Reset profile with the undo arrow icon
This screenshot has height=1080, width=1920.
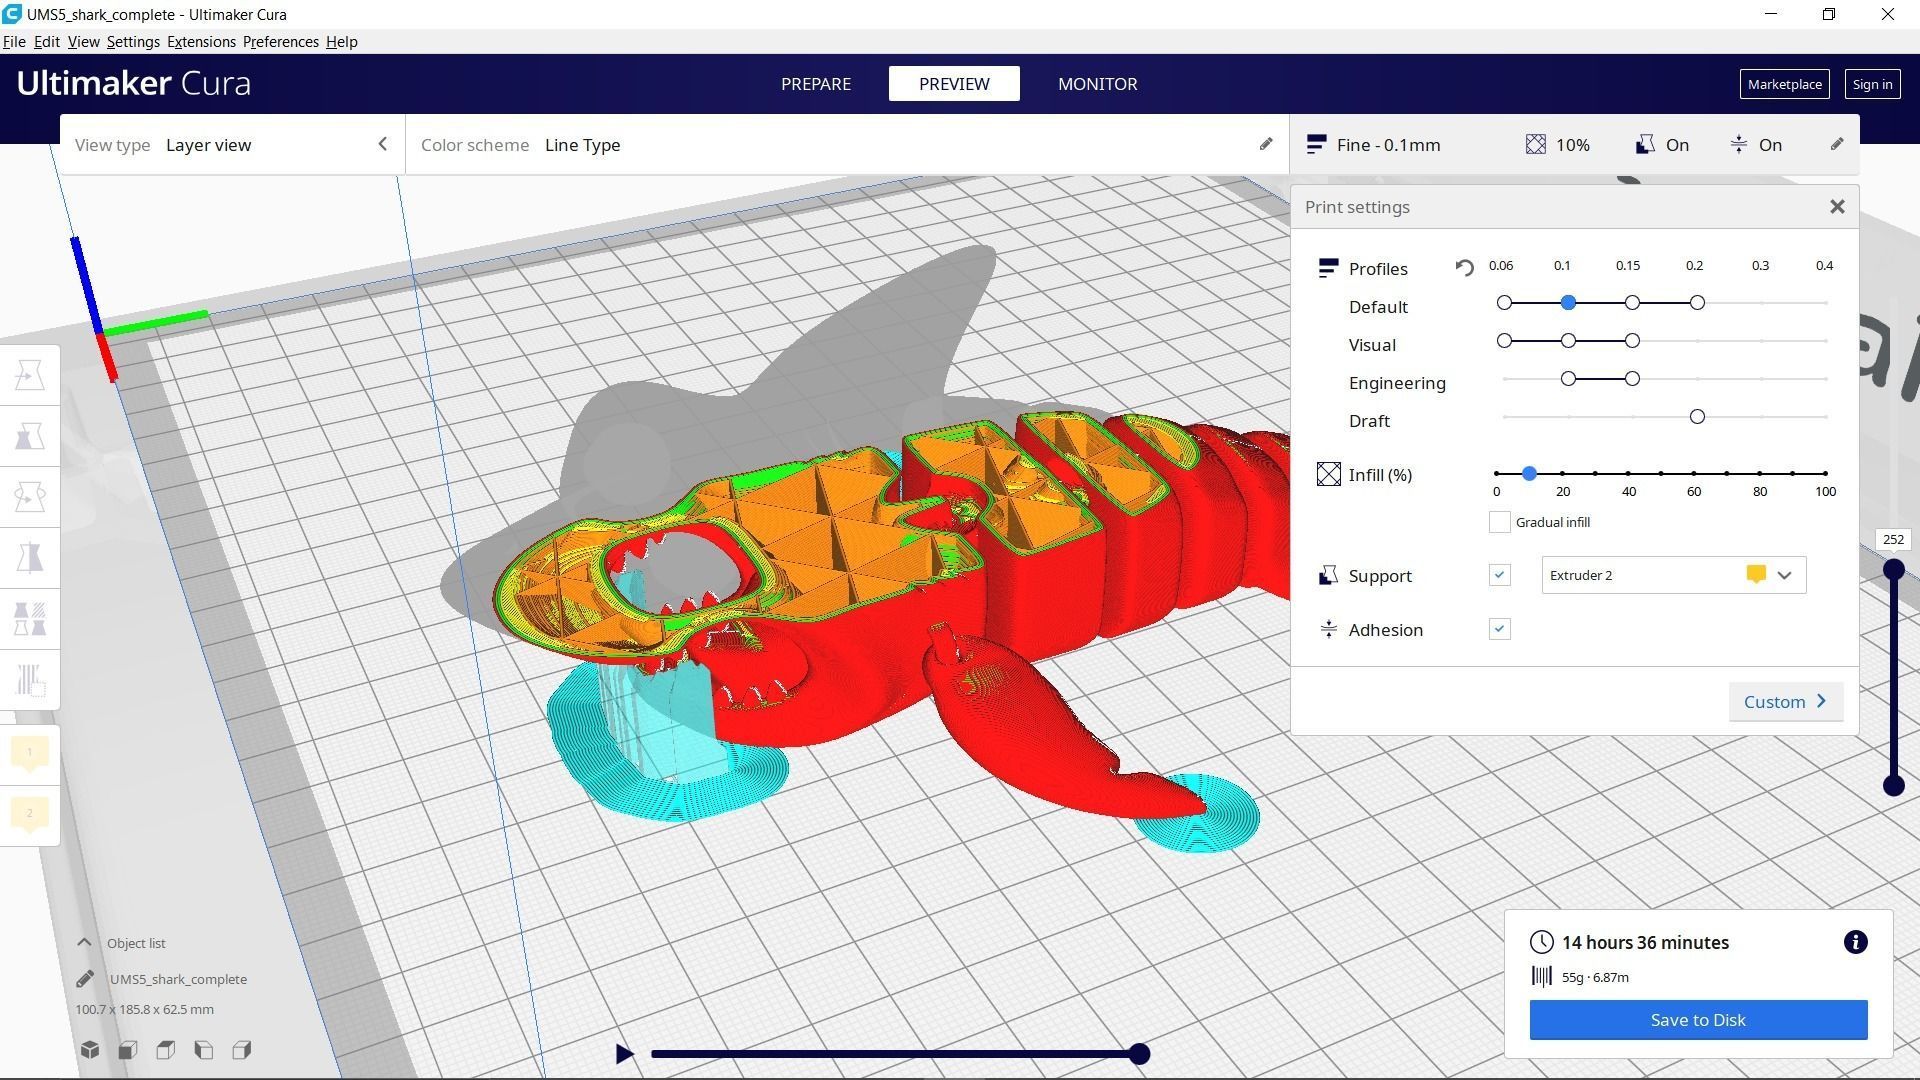pos(1464,268)
